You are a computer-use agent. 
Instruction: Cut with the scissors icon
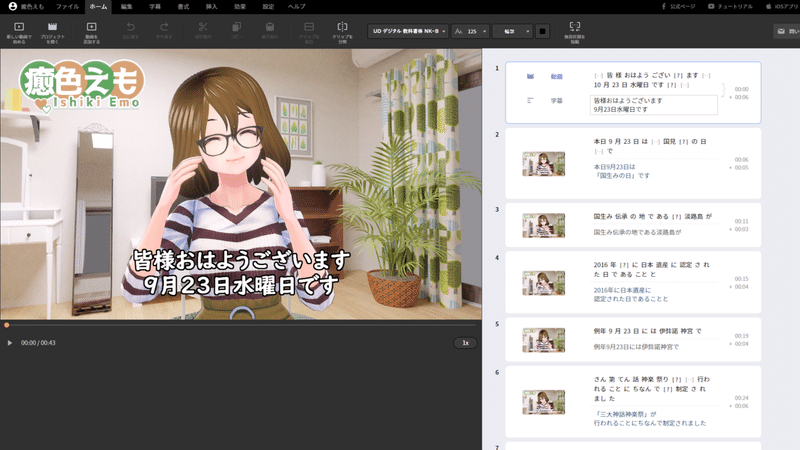(203, 27)
